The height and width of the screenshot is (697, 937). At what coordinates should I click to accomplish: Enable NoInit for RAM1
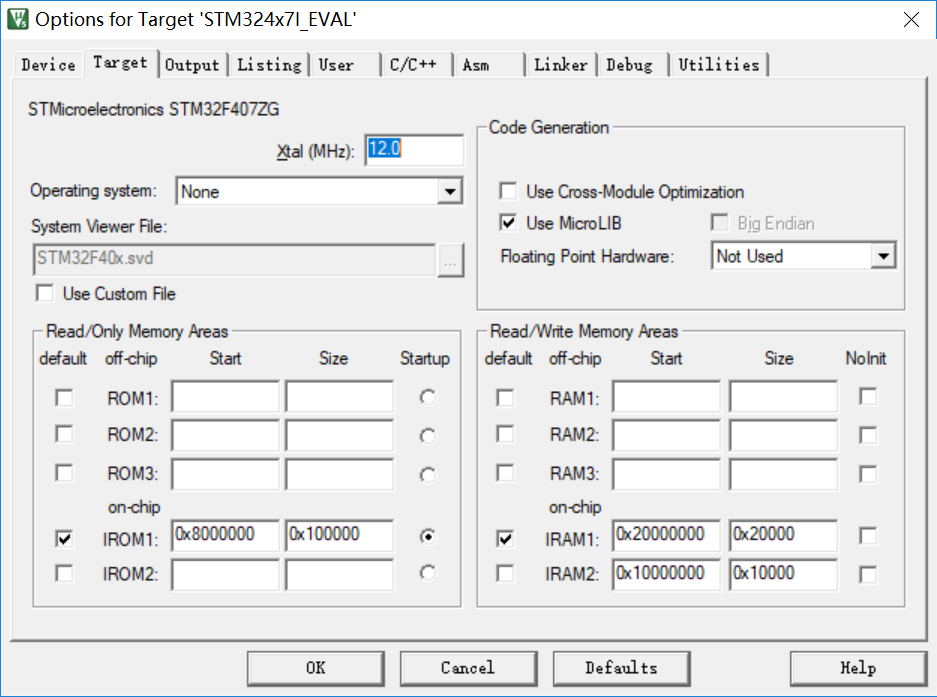(868, 396)
